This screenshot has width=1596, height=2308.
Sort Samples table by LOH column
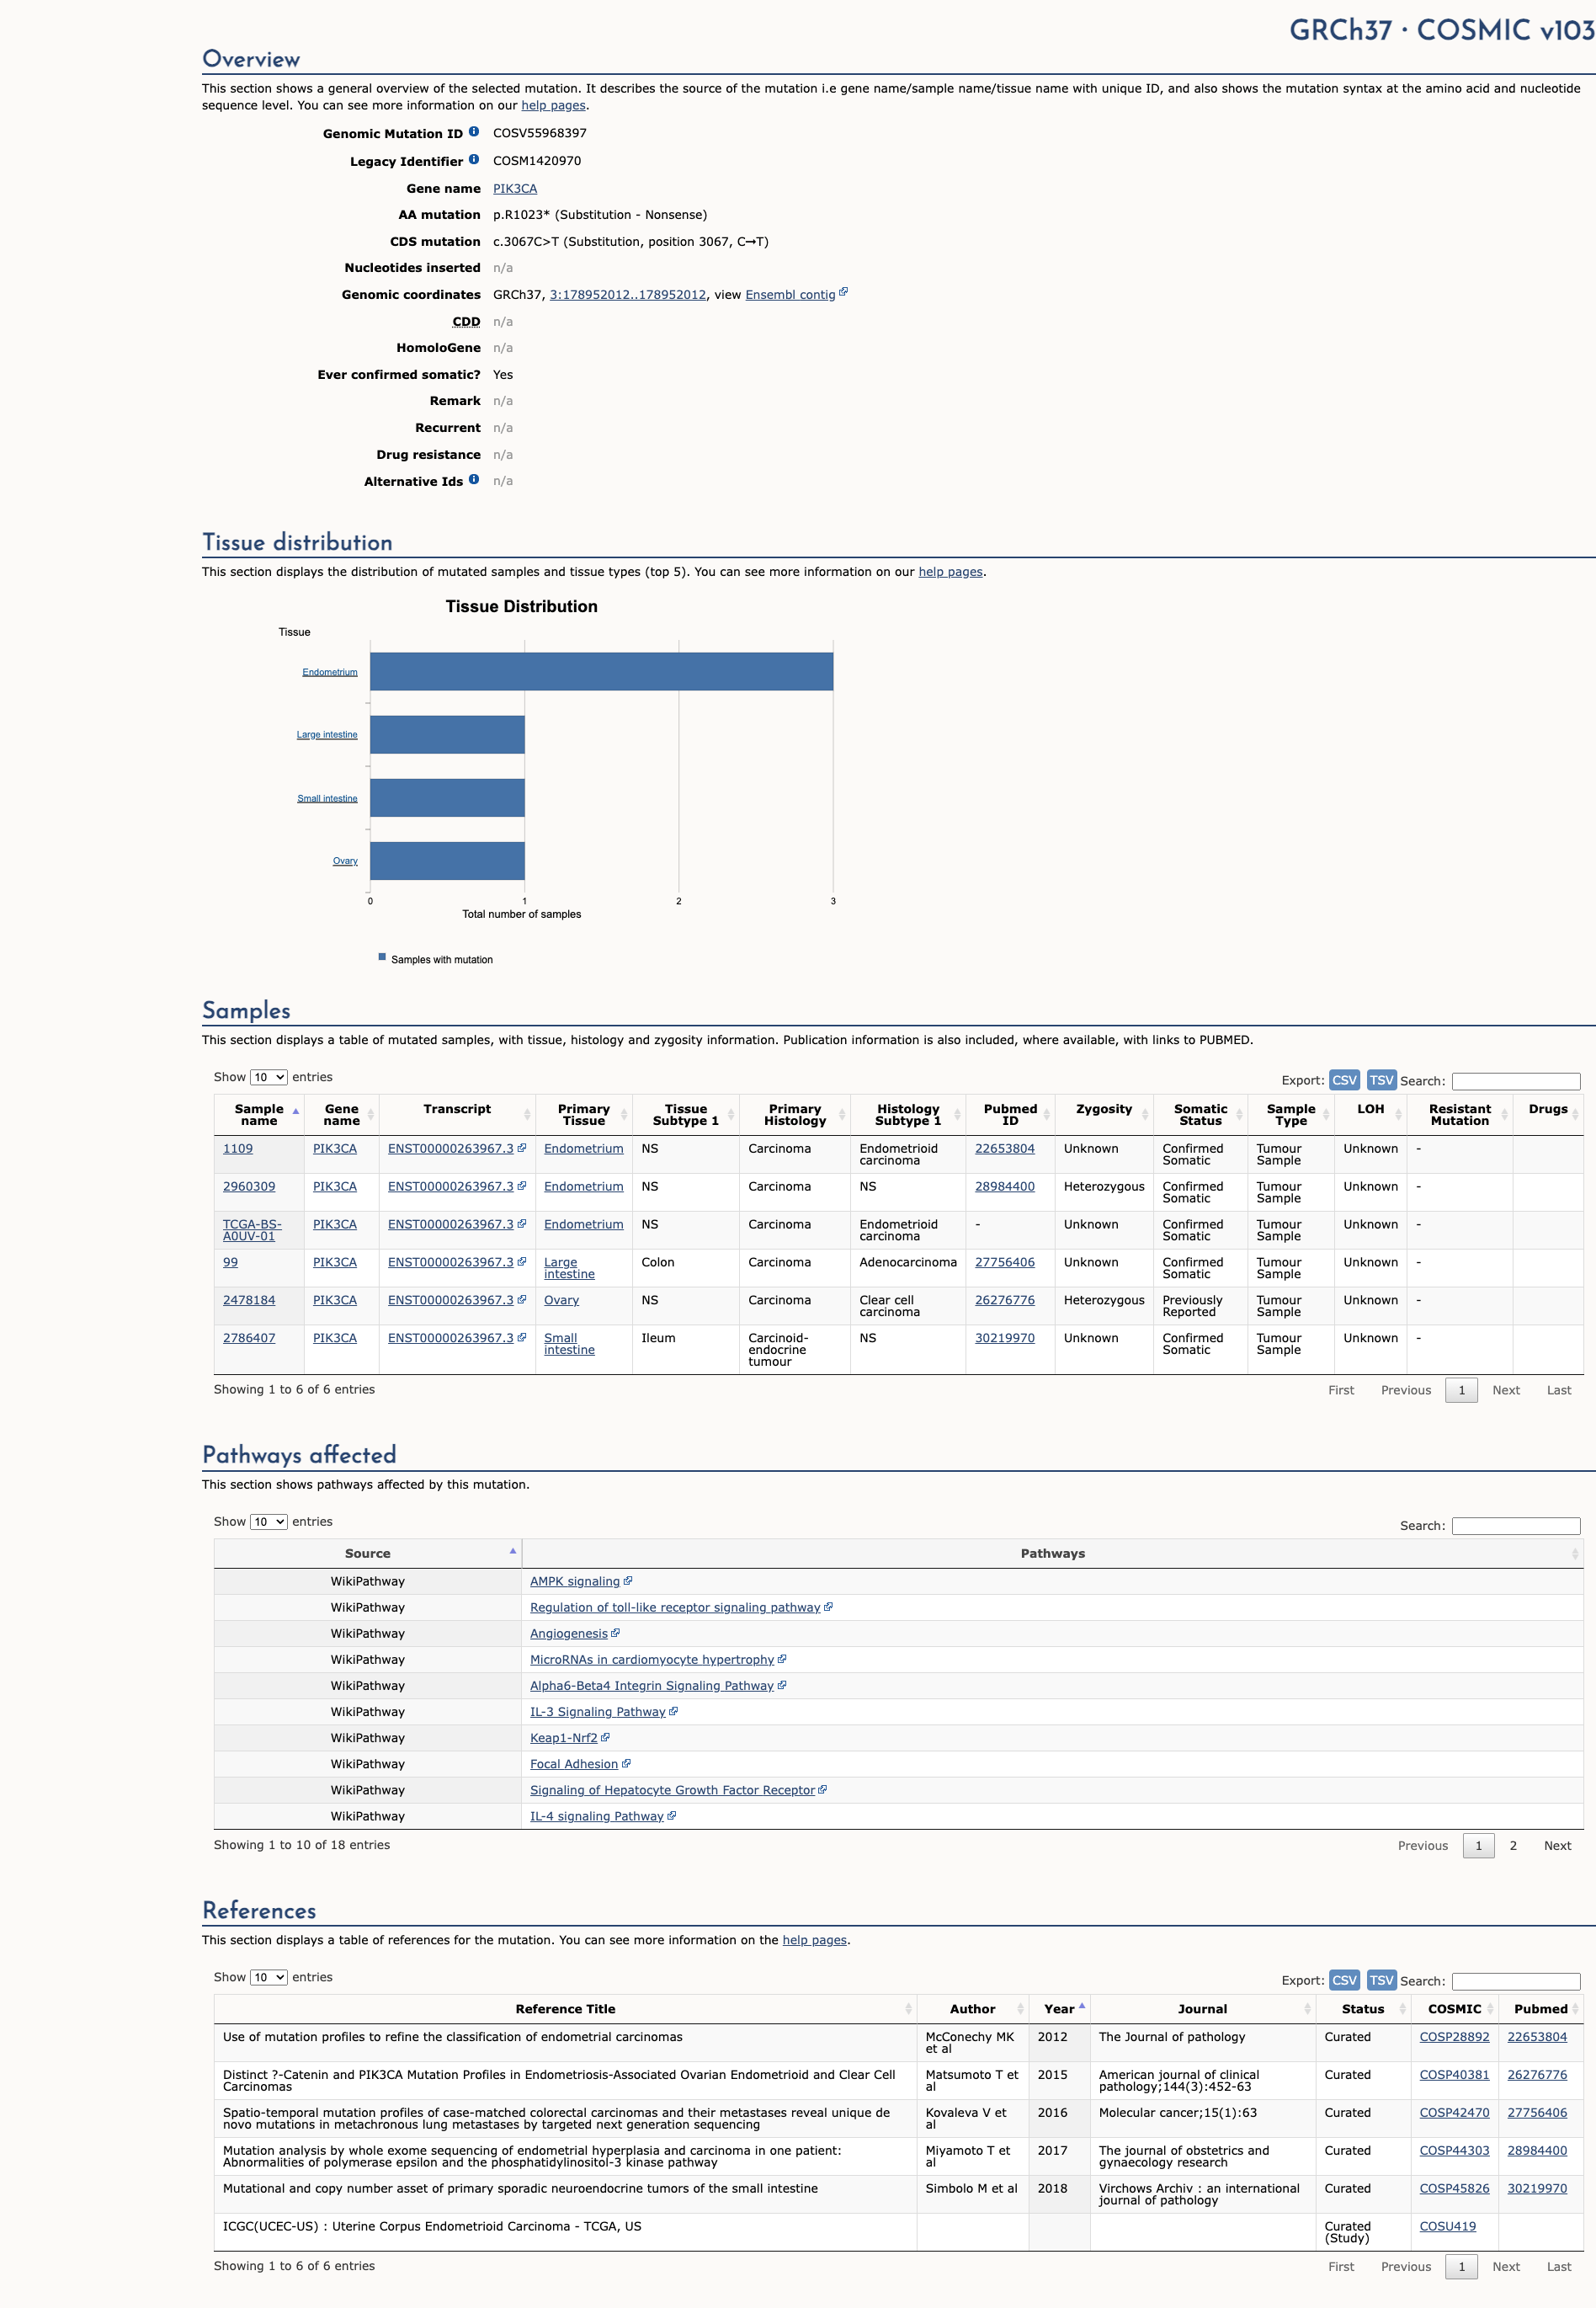click(x=1370, y=1115)
